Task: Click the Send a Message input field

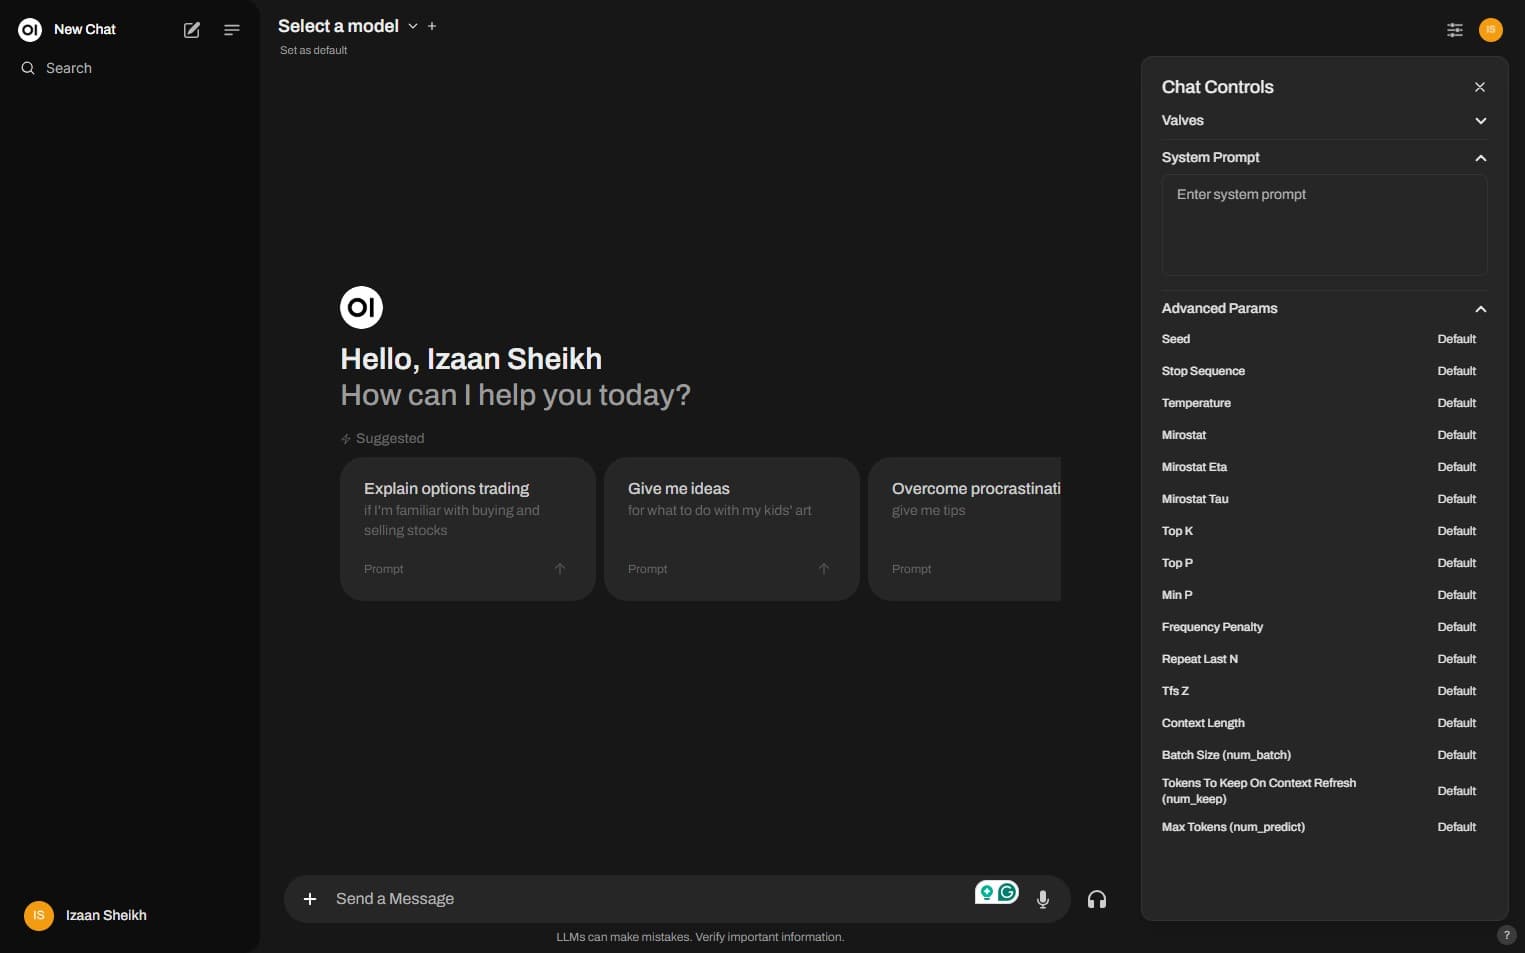Action: 650,899
